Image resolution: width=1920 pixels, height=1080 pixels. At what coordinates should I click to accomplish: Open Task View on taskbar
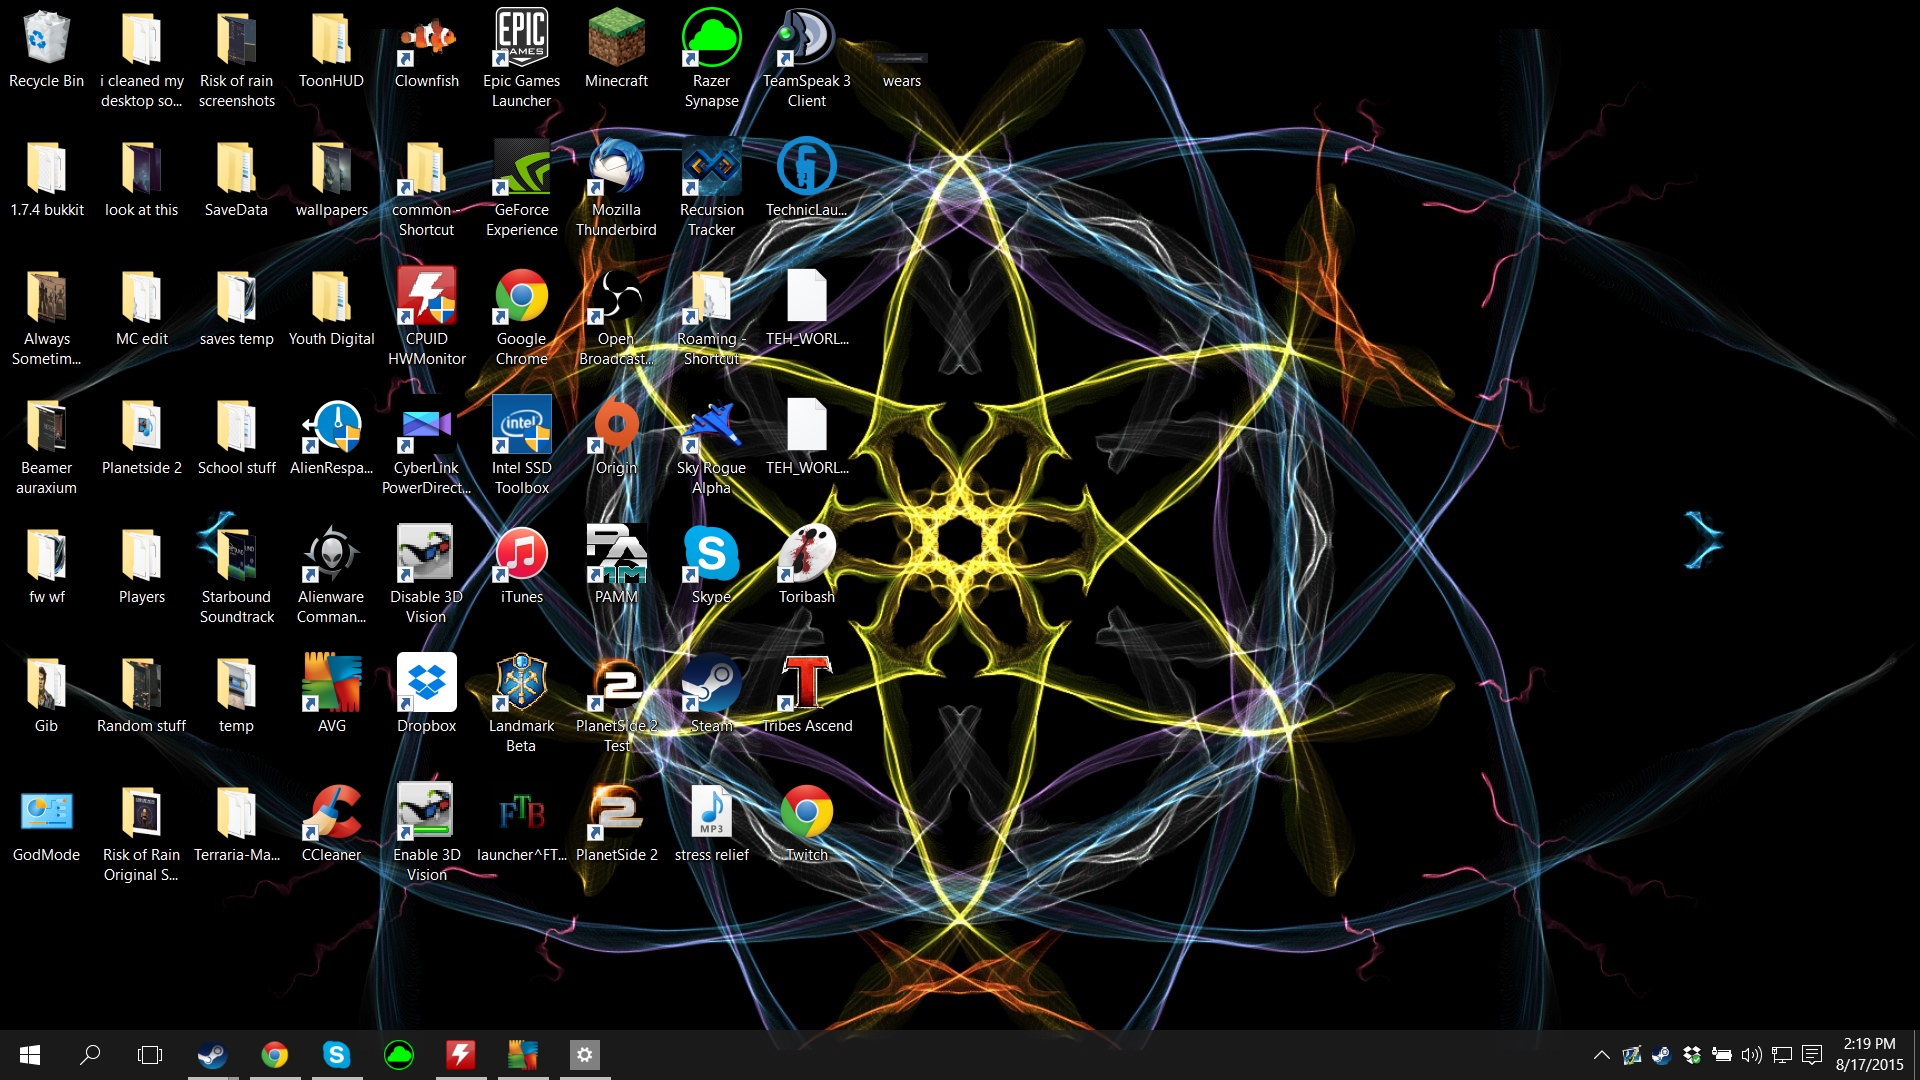click(x=150, y=1055)
